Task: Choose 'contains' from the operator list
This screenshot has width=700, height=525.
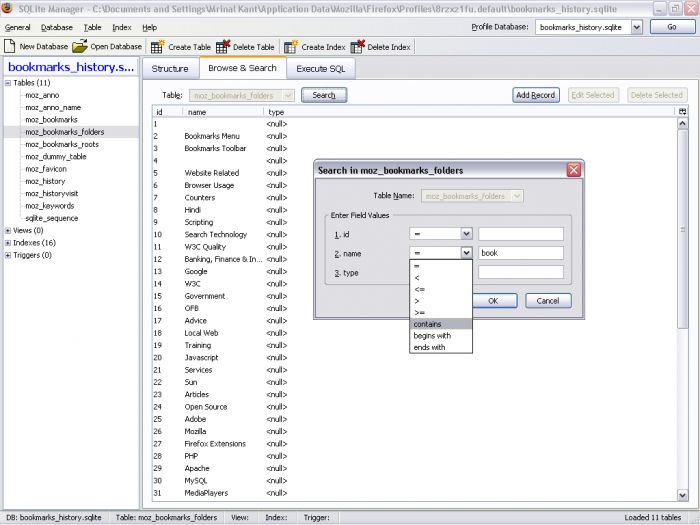Action: point(441,324)
